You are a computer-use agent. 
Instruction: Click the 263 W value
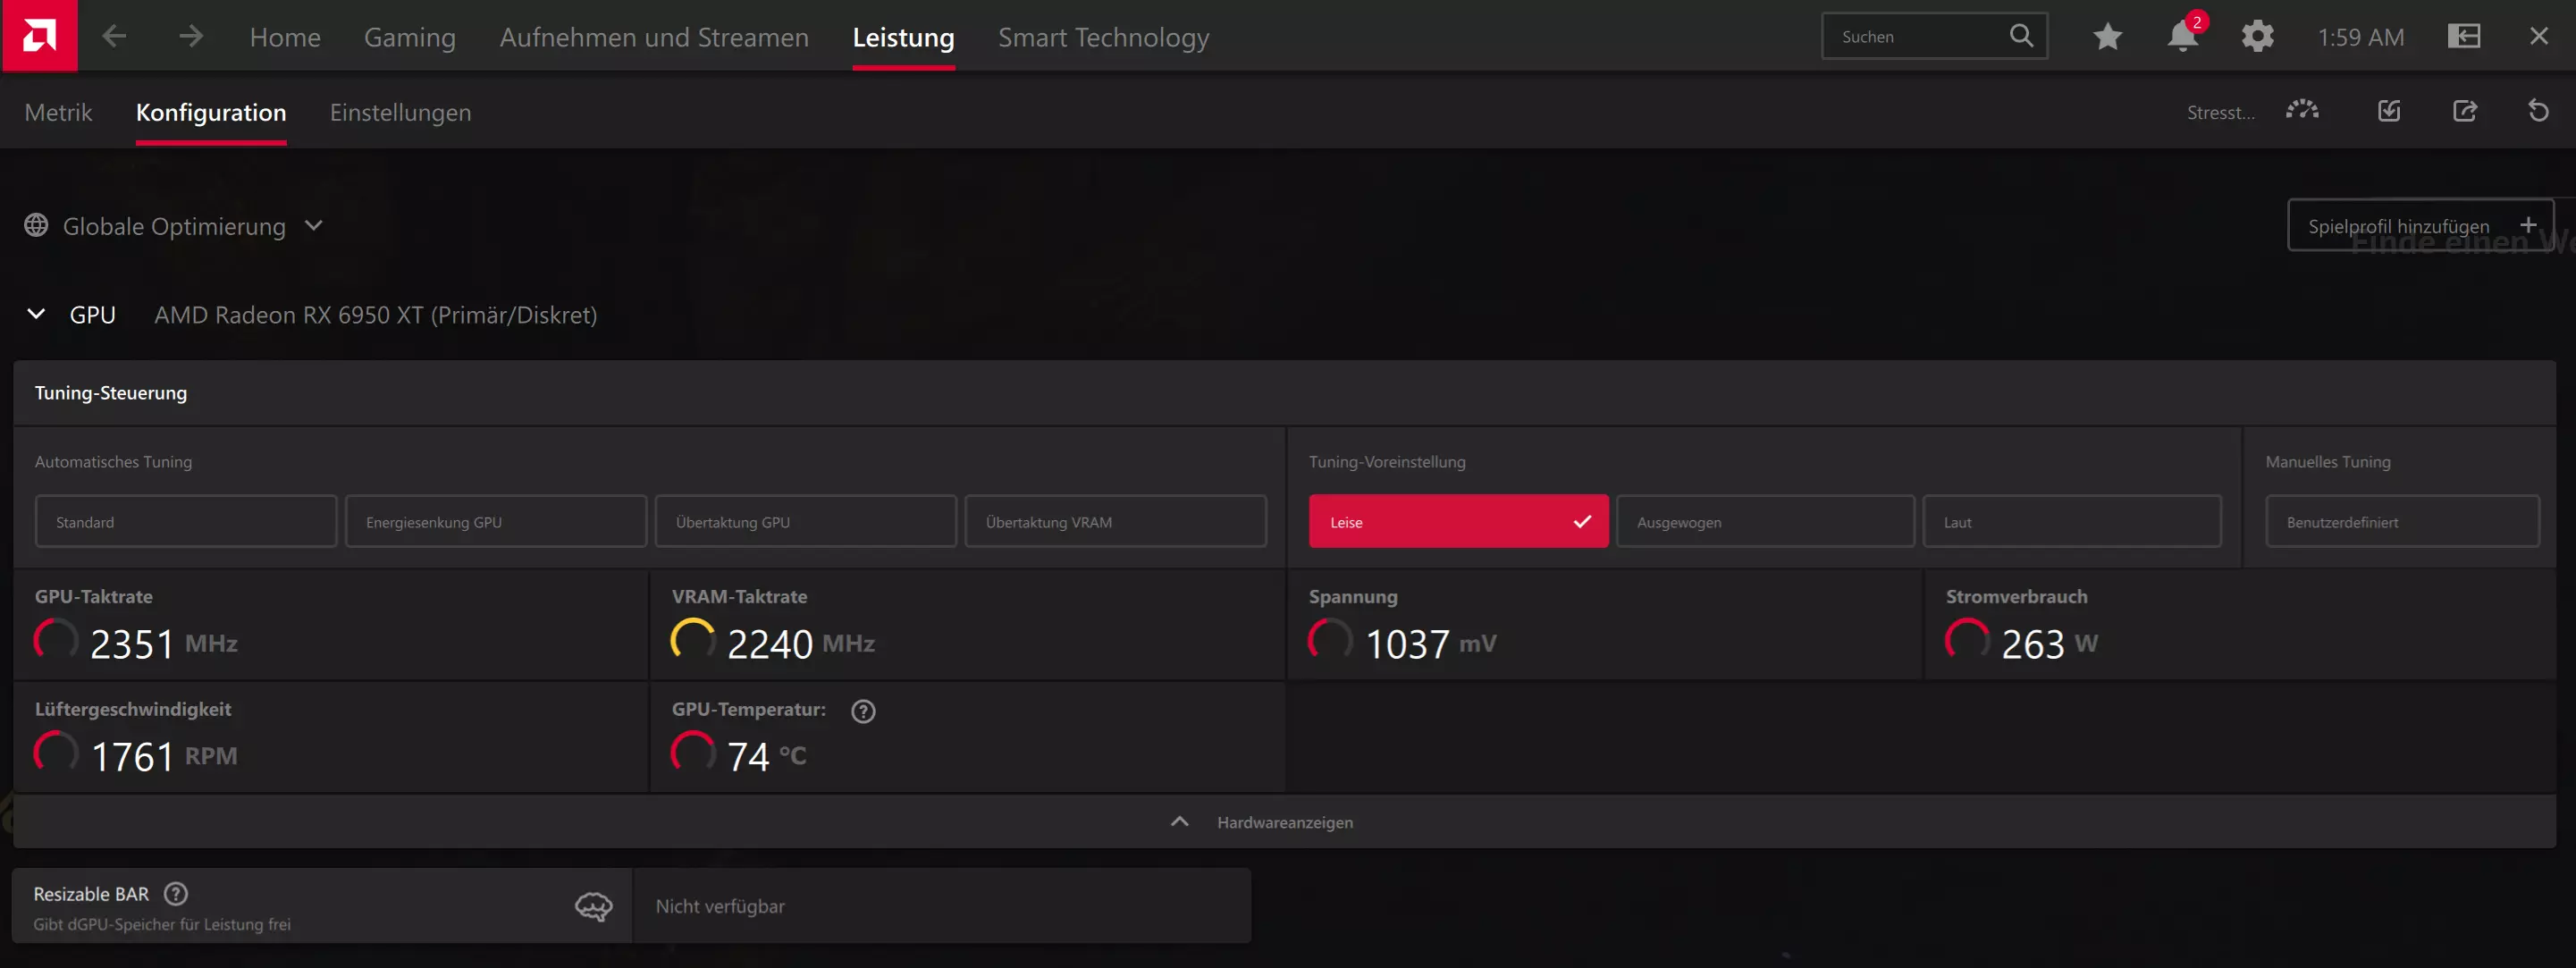click(x=2049, y=643)
